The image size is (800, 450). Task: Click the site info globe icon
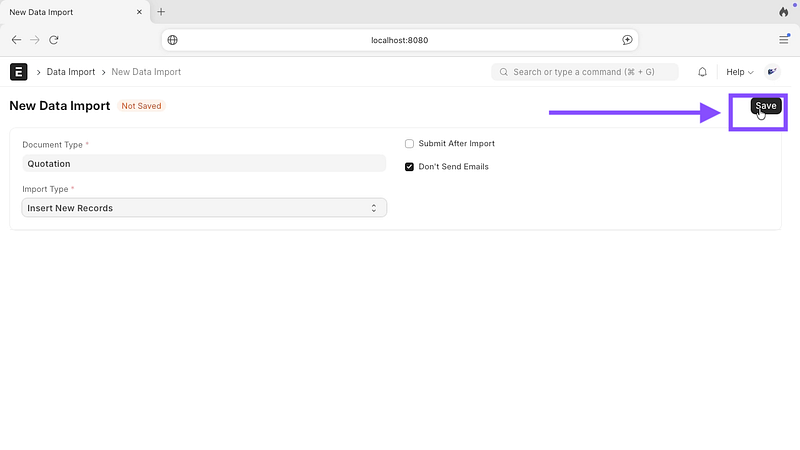pos(173,40)
